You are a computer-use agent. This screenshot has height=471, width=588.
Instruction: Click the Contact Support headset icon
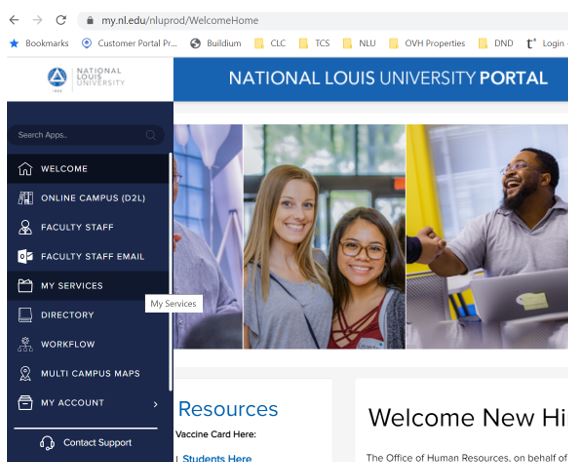[47, 443]
